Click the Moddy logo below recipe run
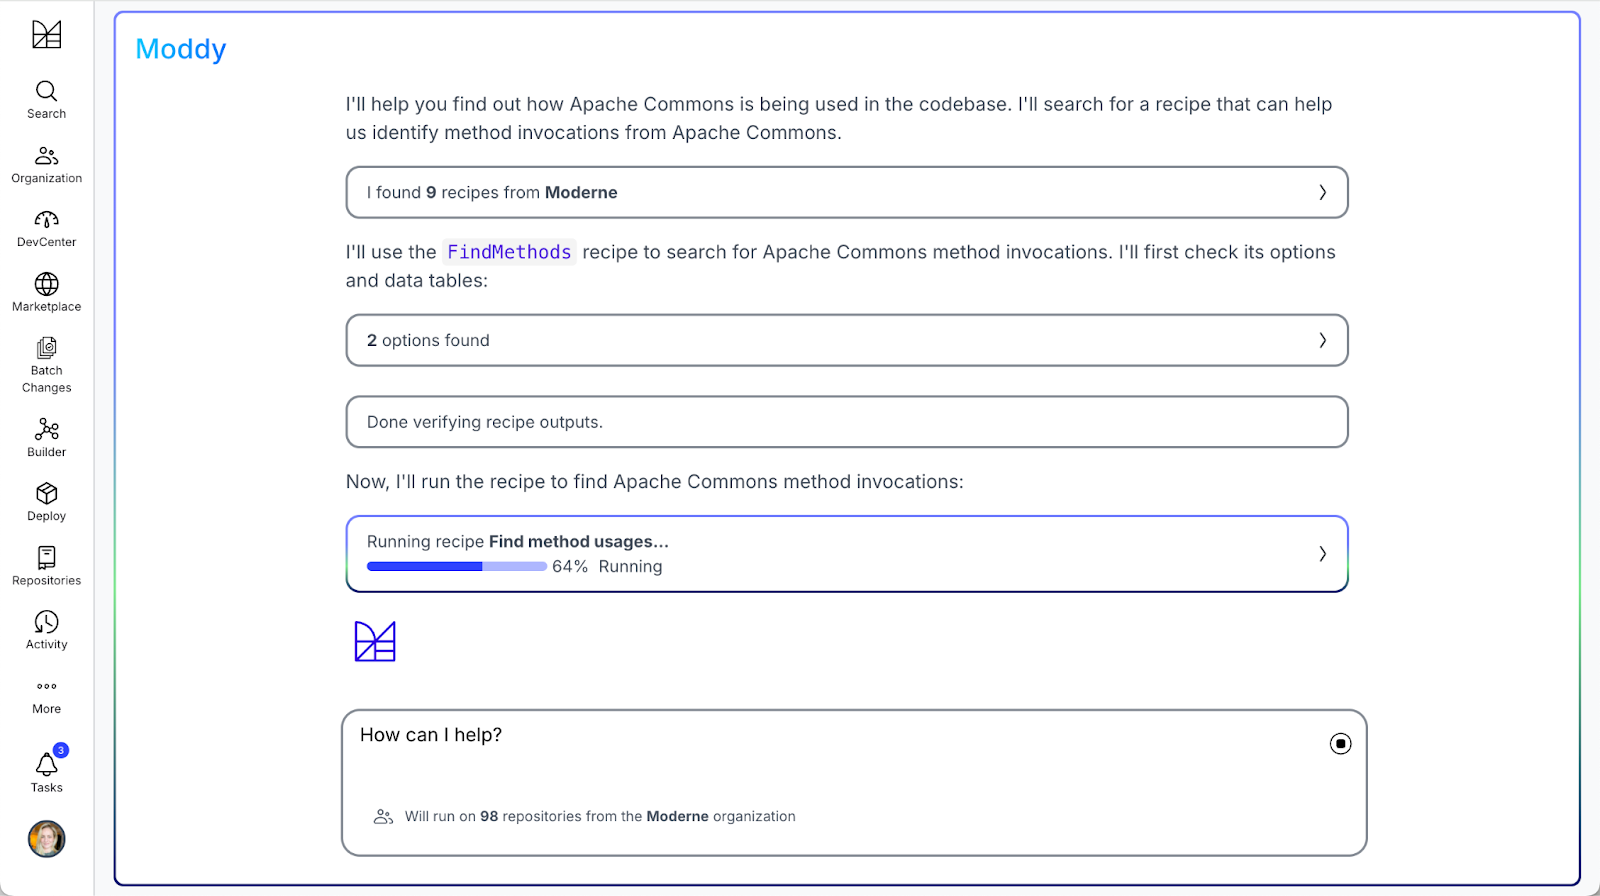 coord(375,641)
